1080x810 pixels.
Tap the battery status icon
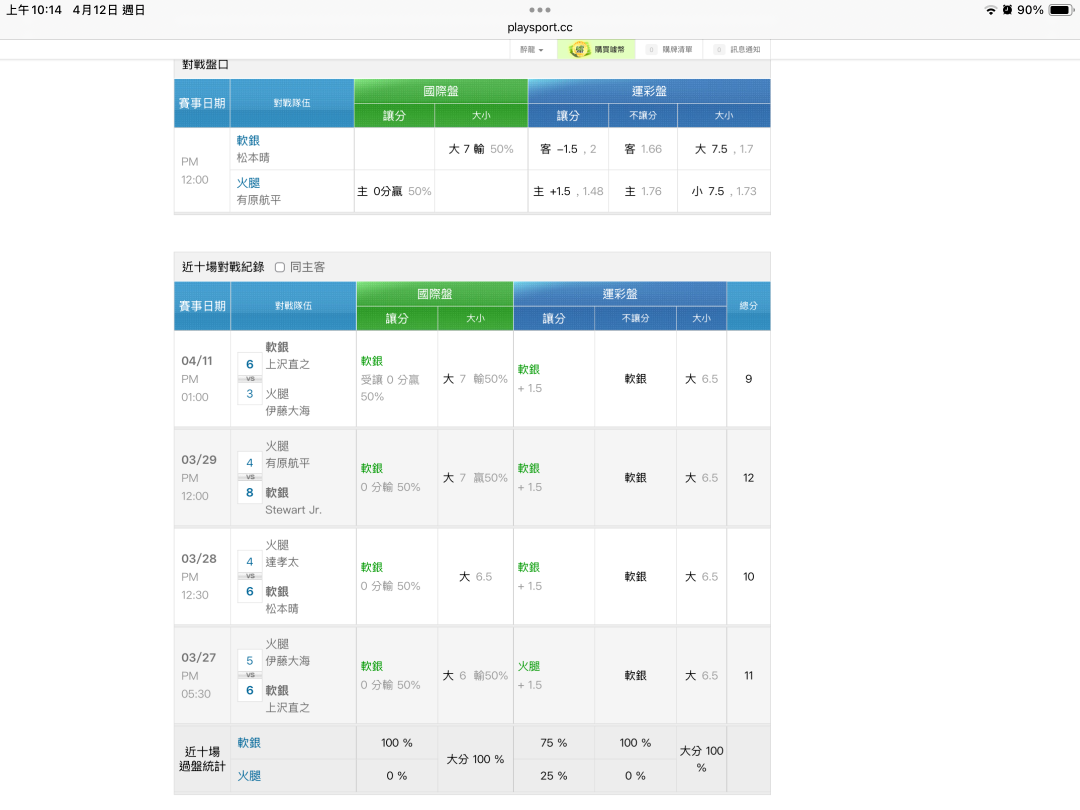tap(1061, 10)
